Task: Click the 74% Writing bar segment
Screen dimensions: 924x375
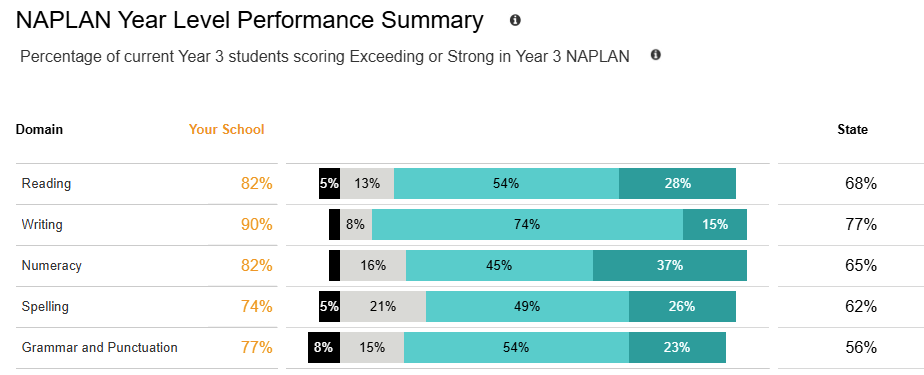Action: point(527,225)
